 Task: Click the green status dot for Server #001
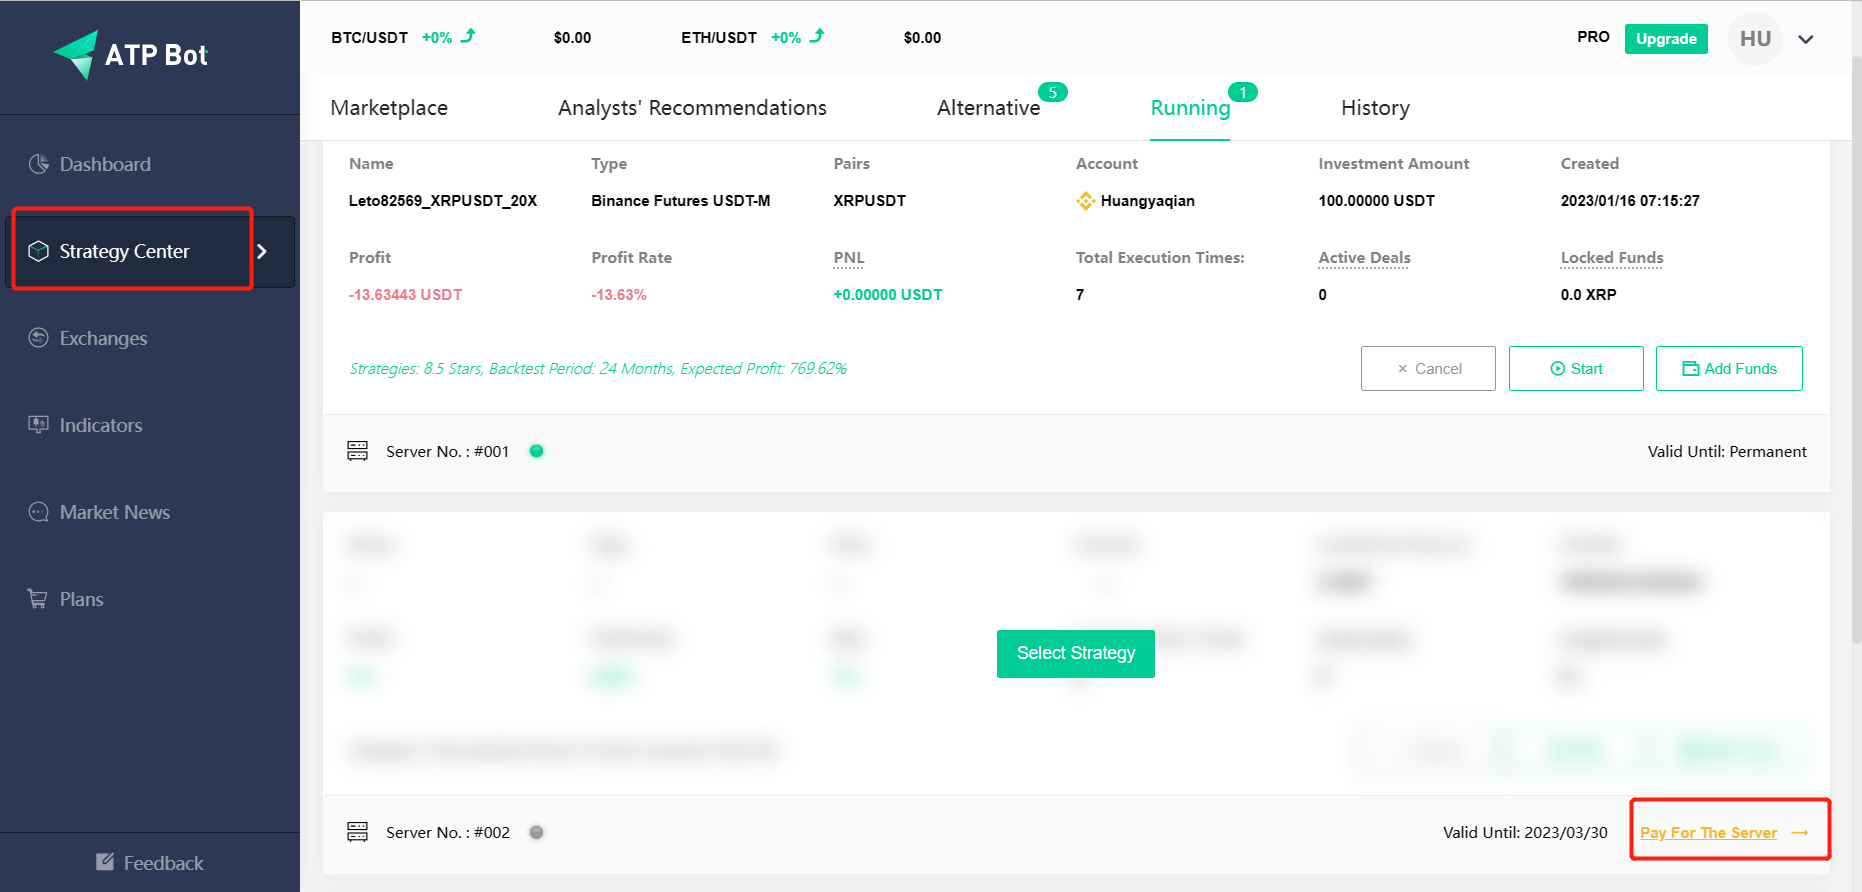[536, 451]
